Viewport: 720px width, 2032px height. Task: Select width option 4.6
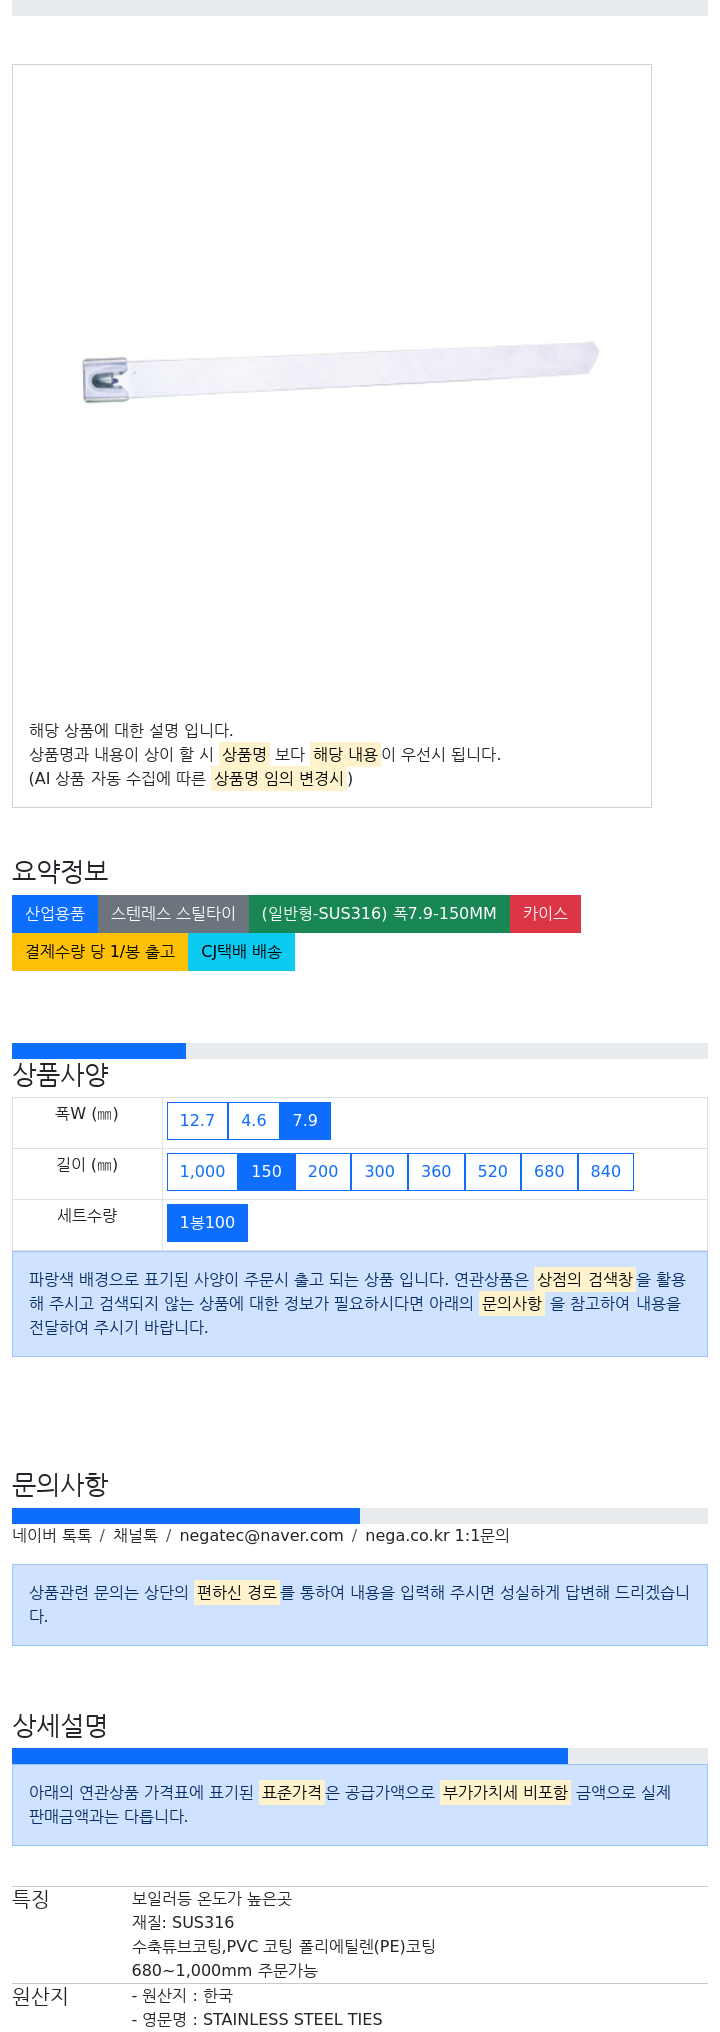[x=254, y=1121]
